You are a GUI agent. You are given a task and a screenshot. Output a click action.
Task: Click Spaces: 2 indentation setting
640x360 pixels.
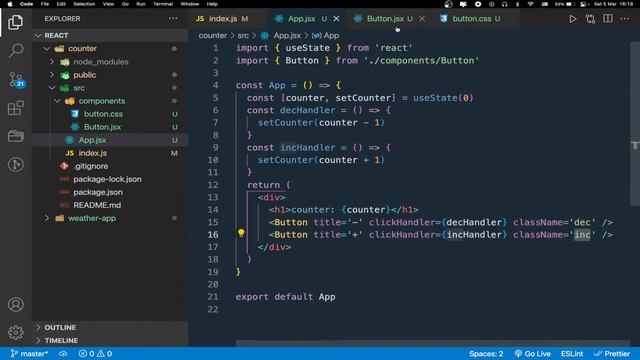pyautogui.click(x=486, y=353)
